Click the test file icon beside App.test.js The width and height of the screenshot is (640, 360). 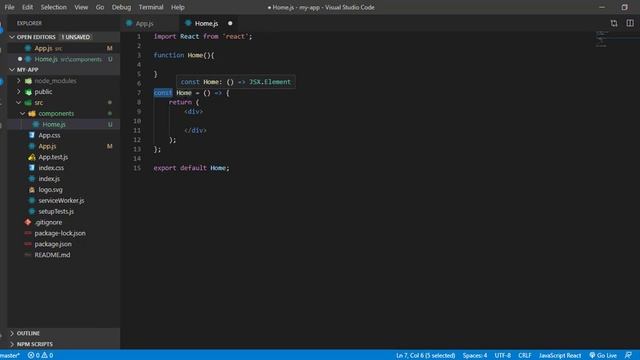(x=32, y=157)
